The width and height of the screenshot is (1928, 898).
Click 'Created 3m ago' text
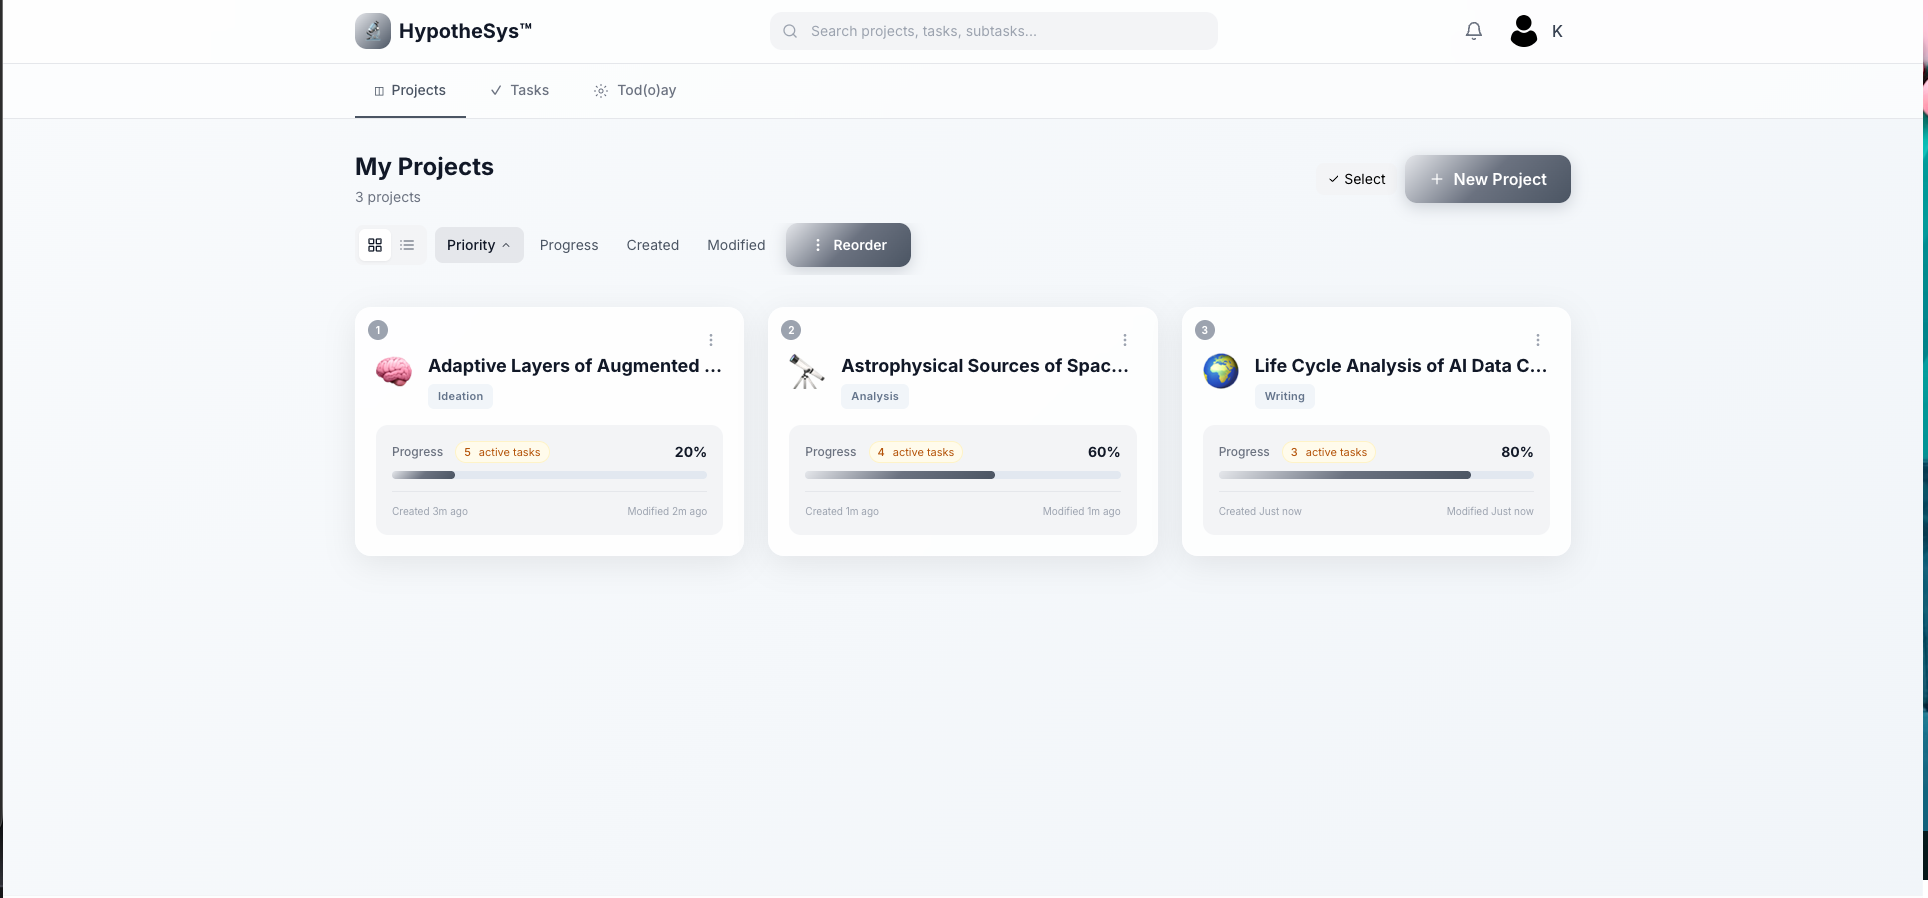(430, 511)
